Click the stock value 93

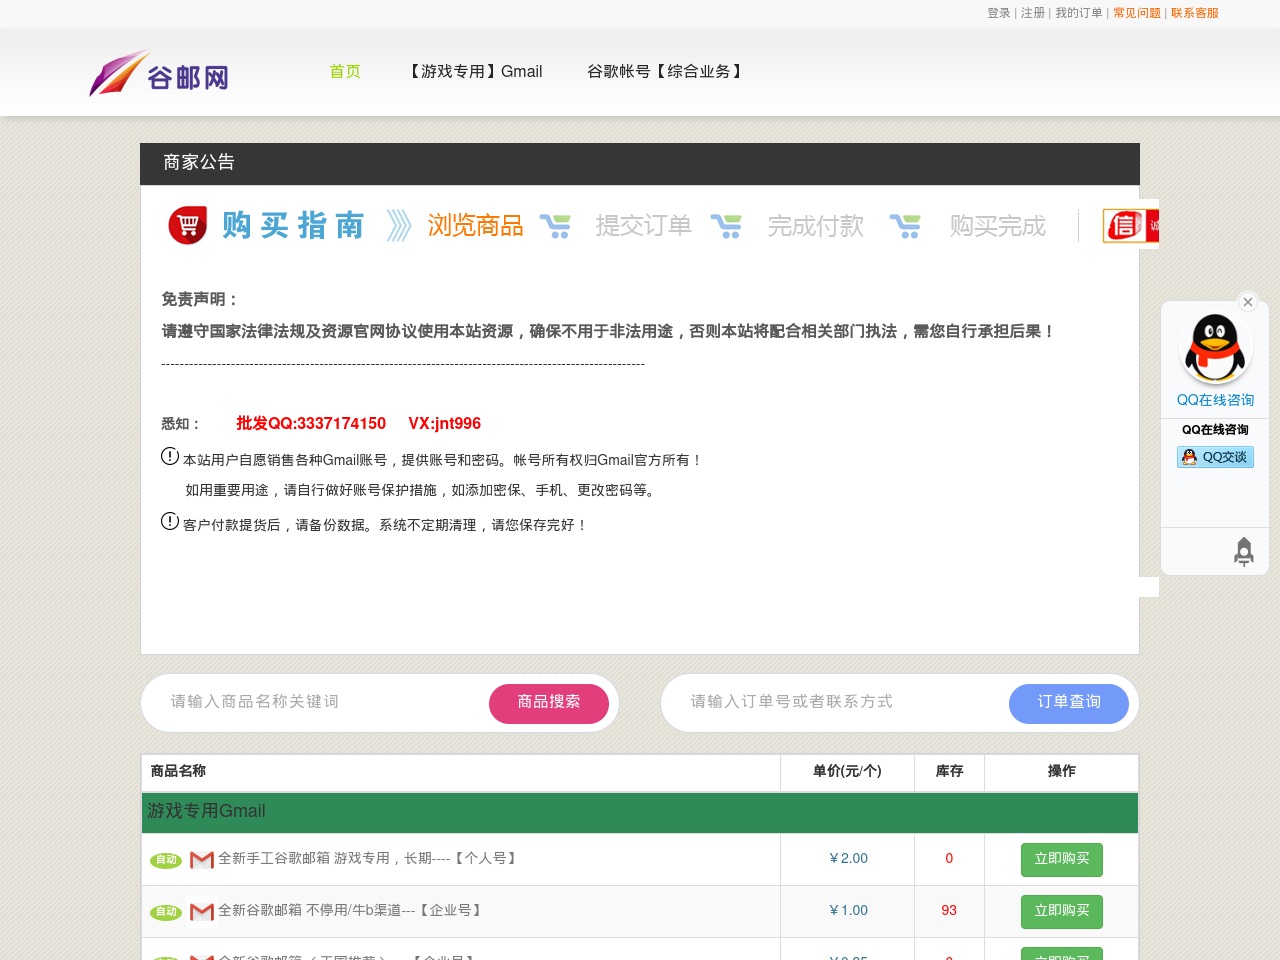pyautogui.click(x=949, y=910)
